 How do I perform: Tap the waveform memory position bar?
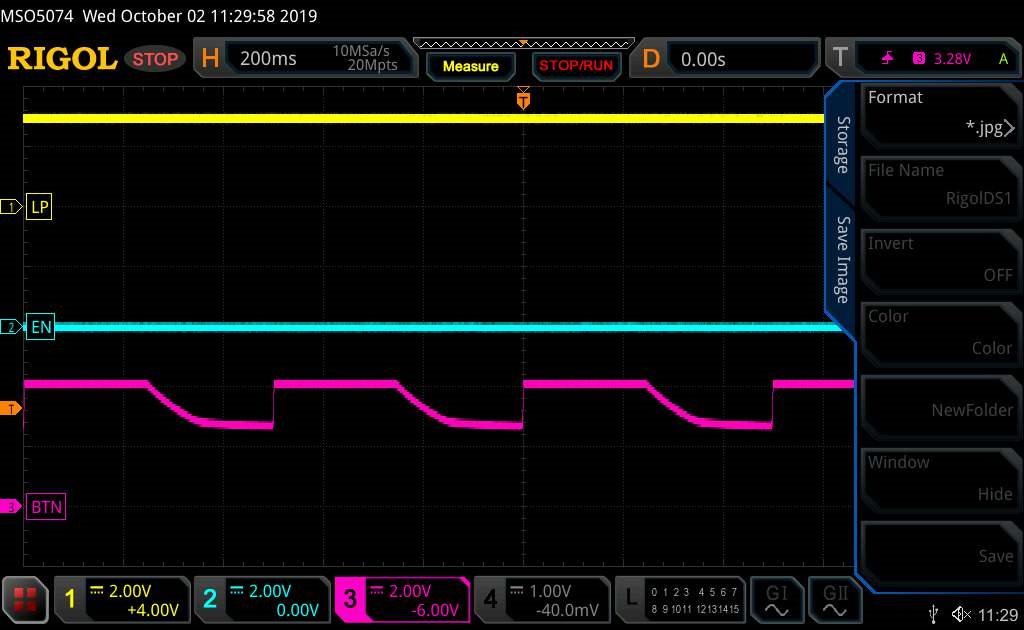pos(524,44)
